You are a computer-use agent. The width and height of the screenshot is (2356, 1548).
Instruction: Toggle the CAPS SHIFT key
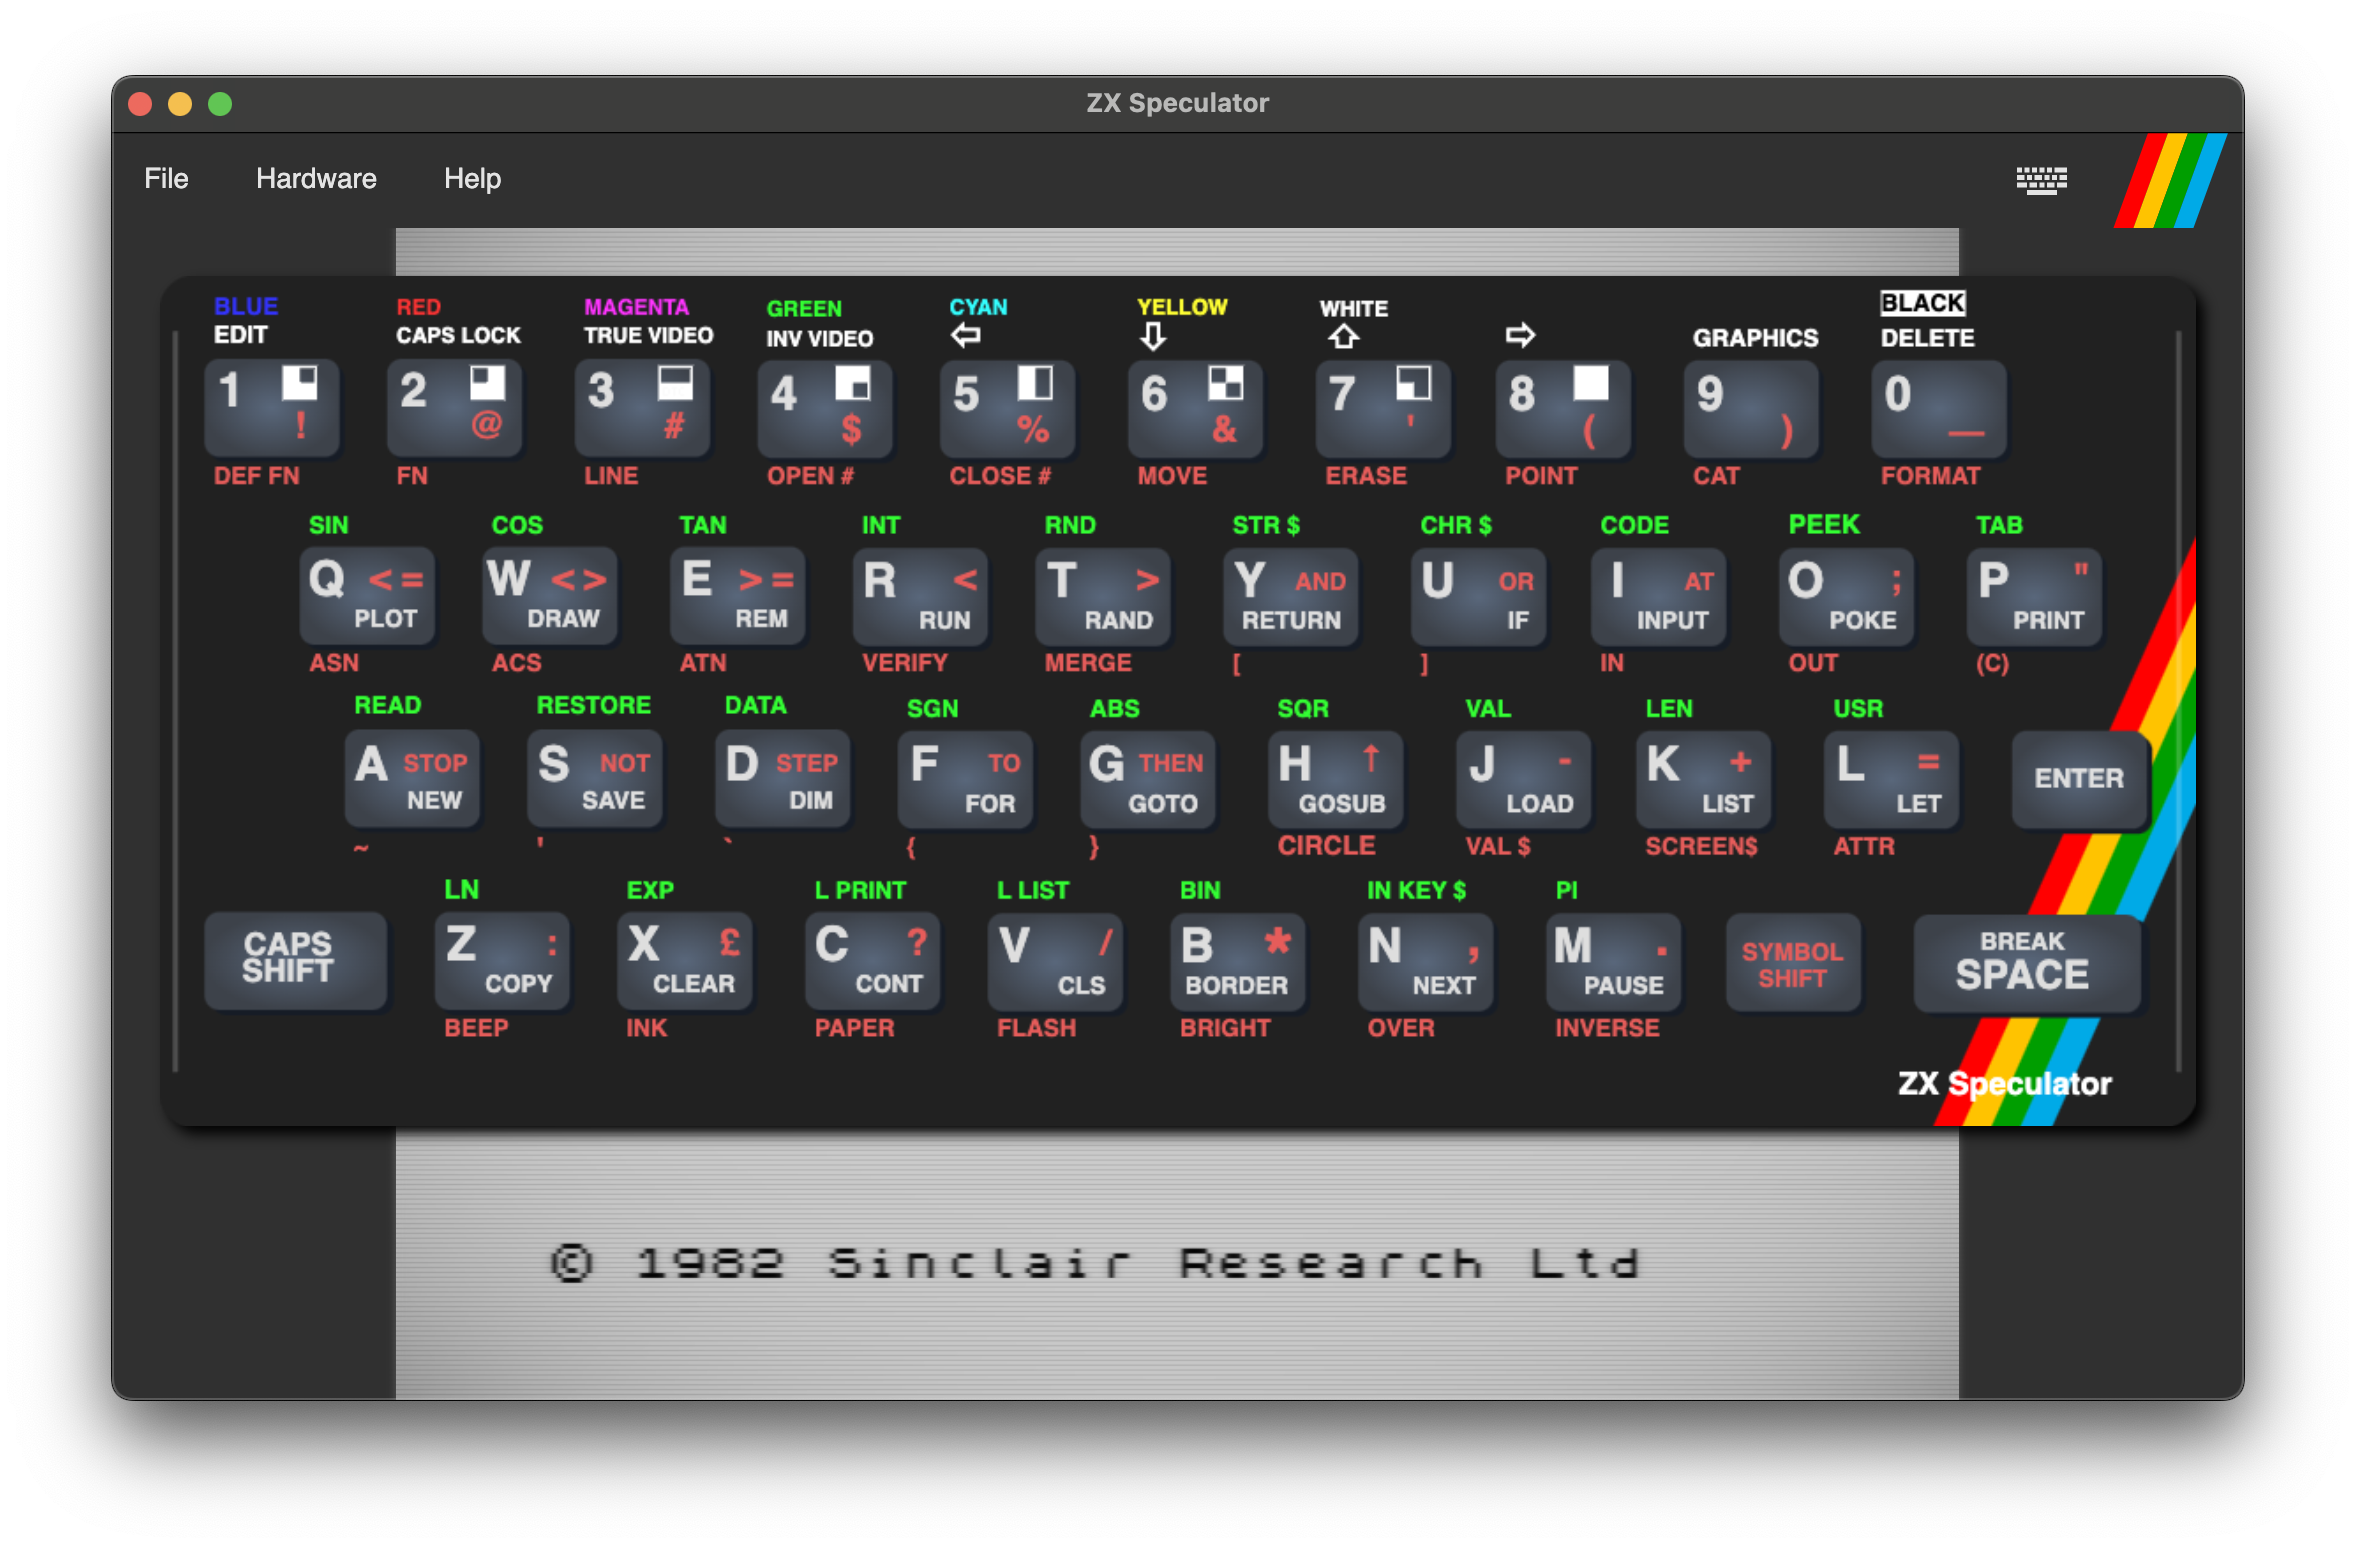pyautogui.click(x=295, y=959)
